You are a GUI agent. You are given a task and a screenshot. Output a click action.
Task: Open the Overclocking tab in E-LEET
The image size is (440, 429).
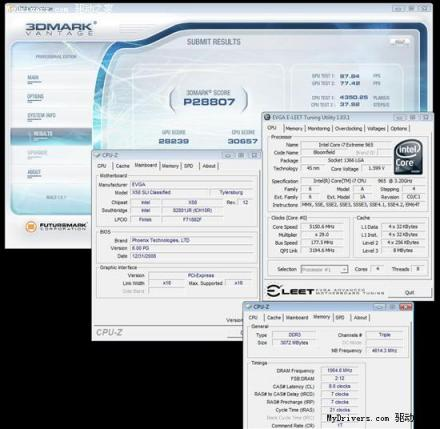click(x=348, y=129)
